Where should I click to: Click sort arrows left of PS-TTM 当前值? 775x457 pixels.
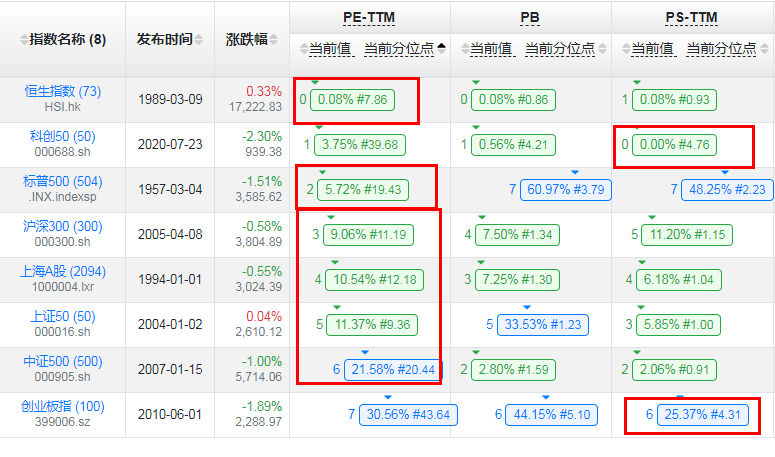pos(626,48)
